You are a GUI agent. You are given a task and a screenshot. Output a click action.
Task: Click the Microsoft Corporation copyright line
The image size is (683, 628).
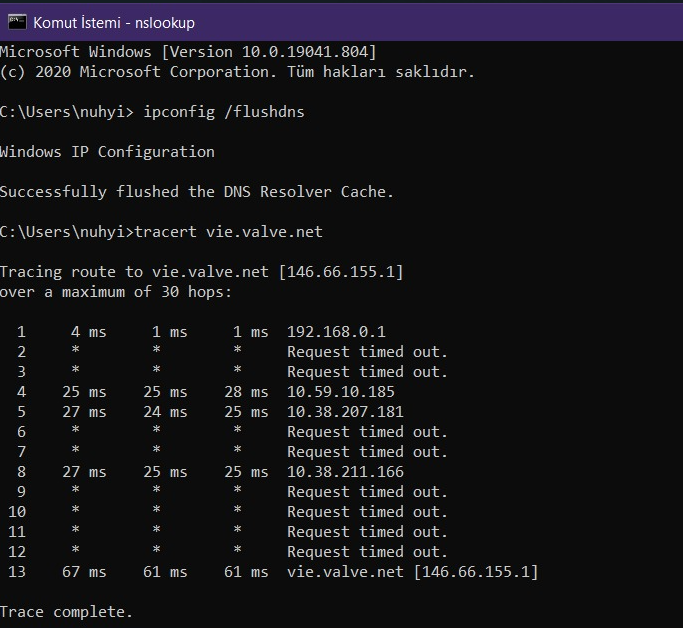[238, 72]
